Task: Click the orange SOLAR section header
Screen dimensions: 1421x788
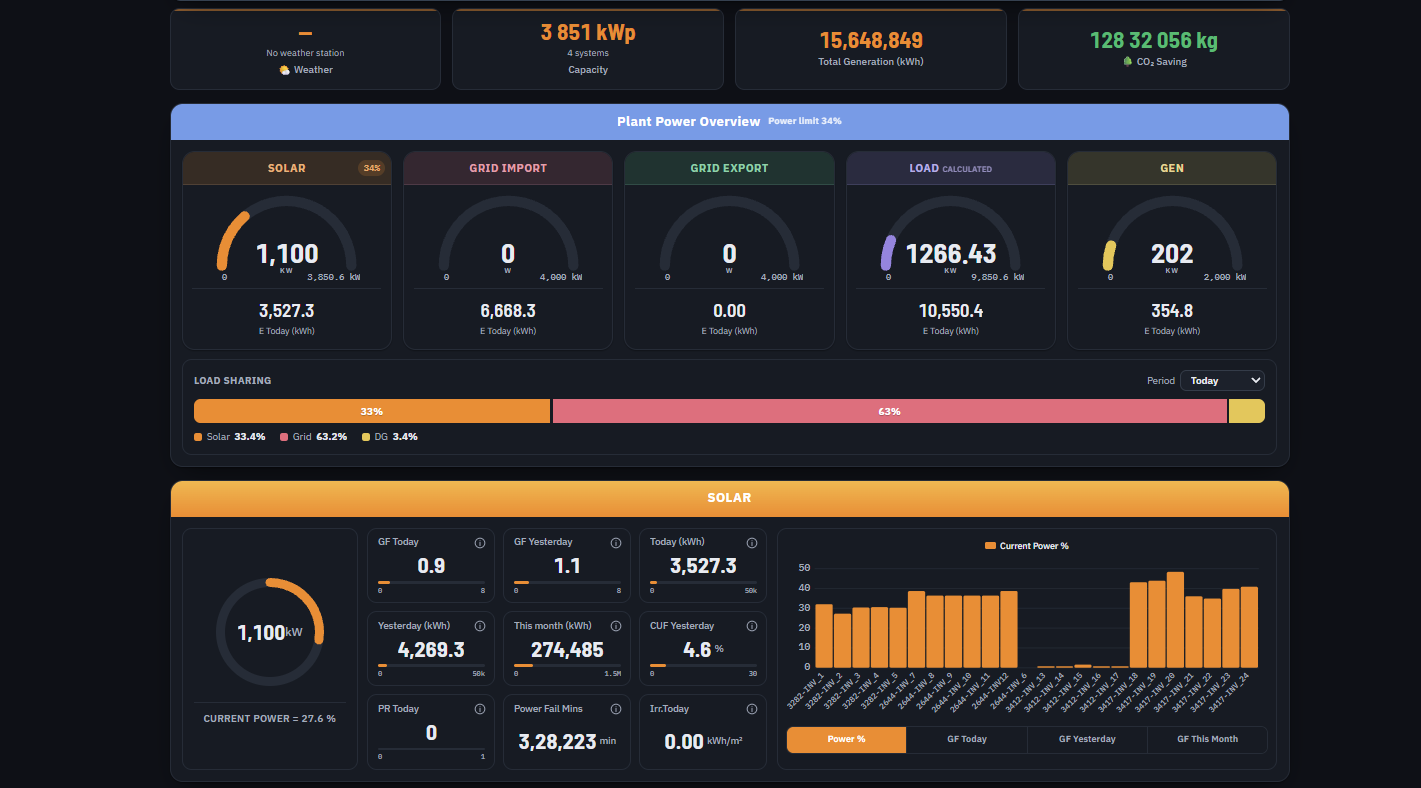Action: [730, 498]
